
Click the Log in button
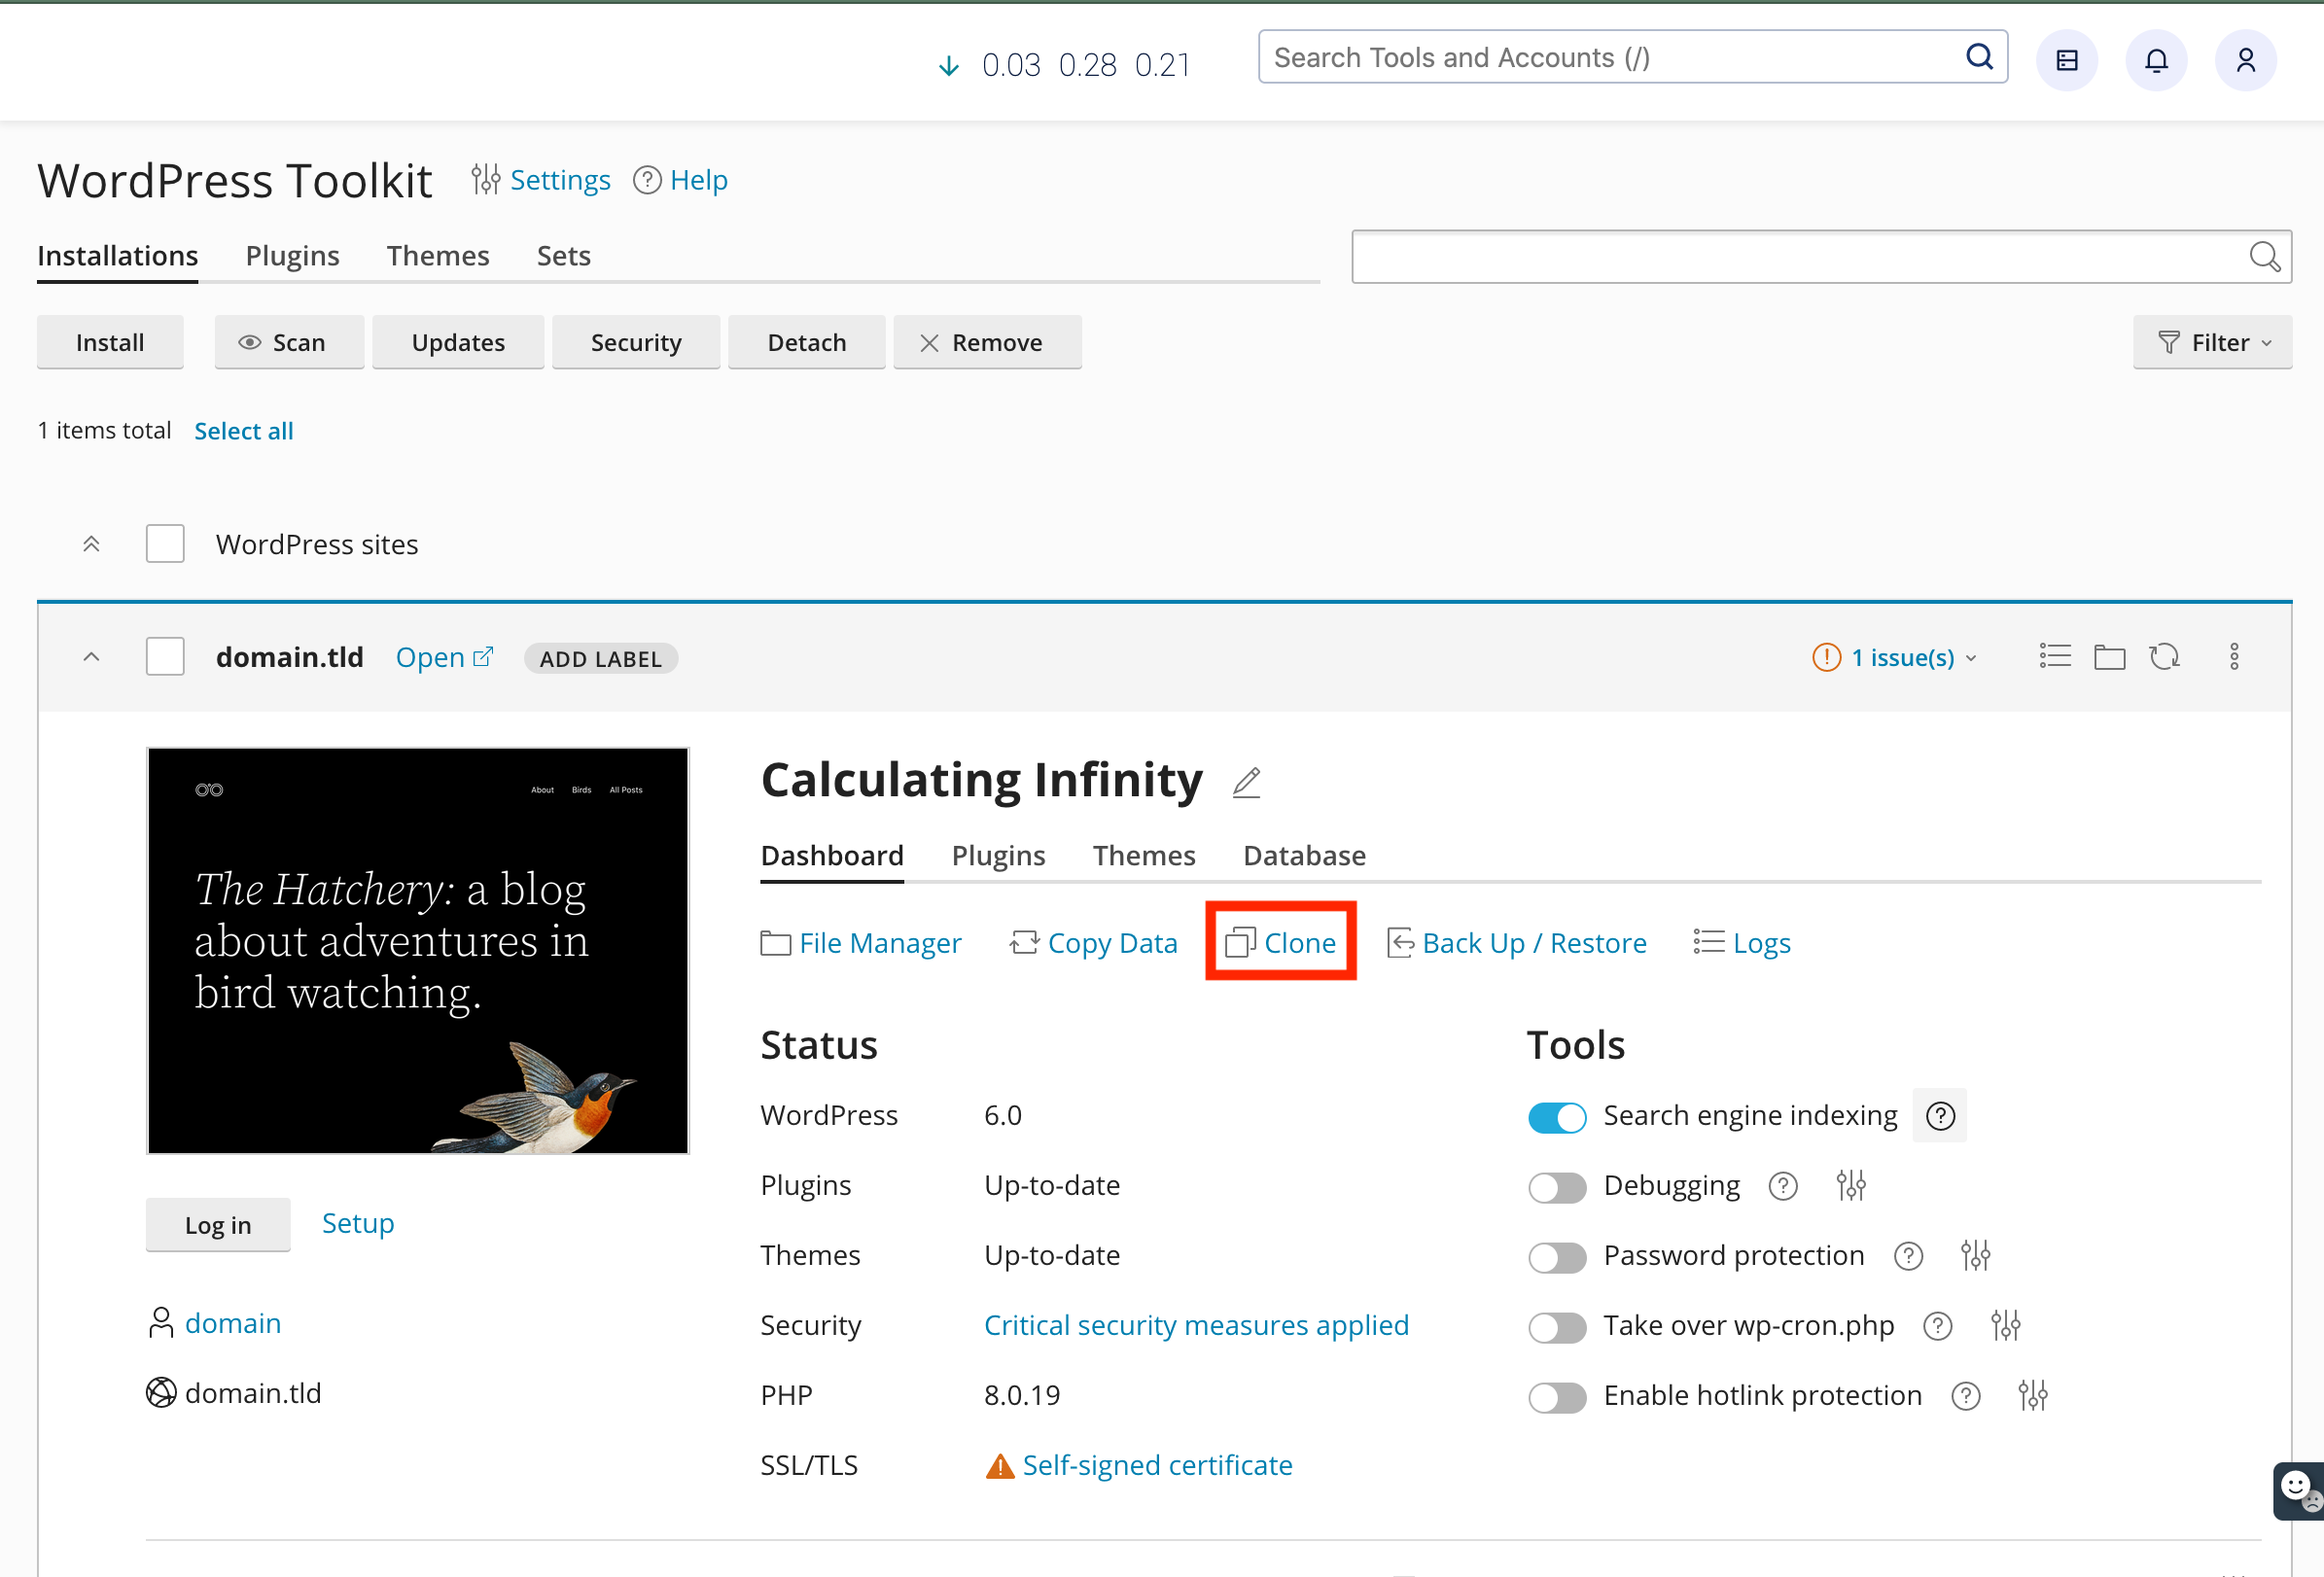[218, 1224]
